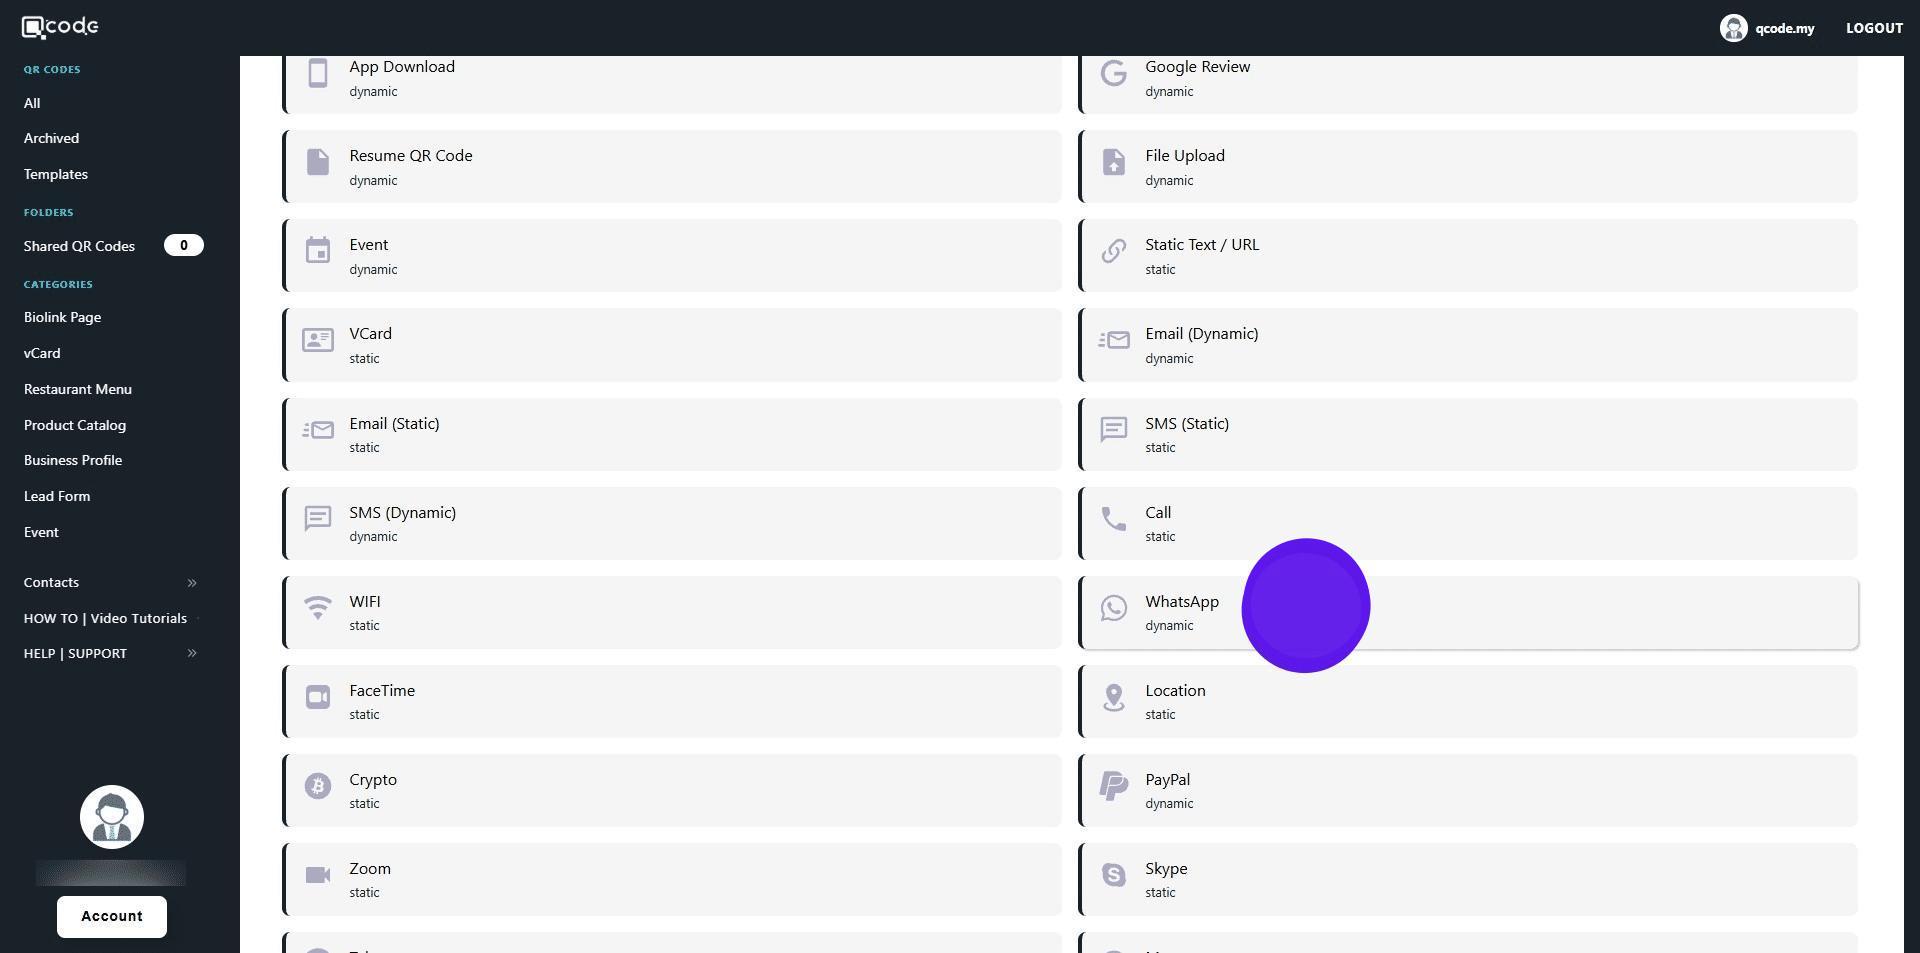Choose PayPal QR type label
Viewport: 1920px width, 953px height.
click(x=1167, y=780)
